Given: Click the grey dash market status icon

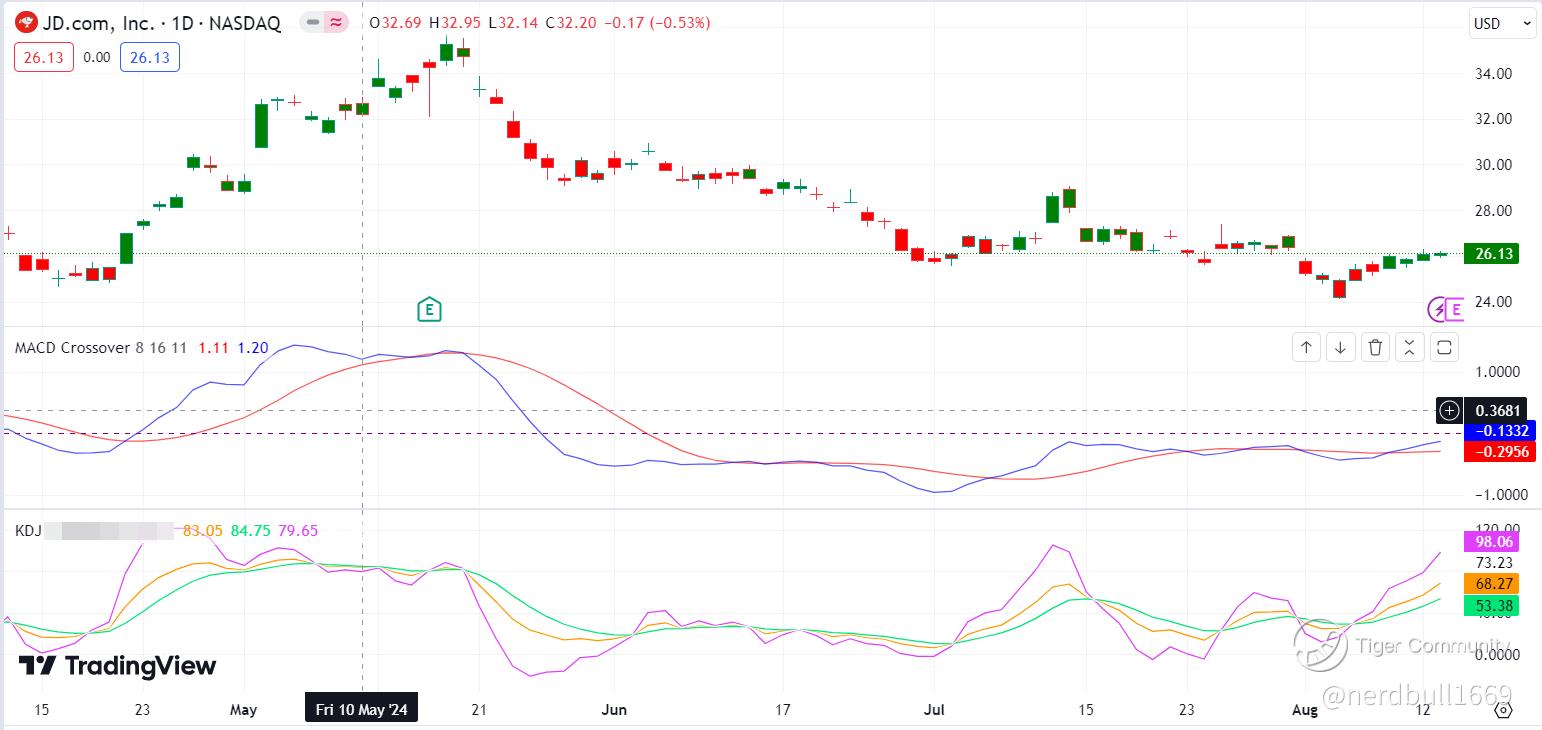Looking at the screenshot, I should [x=313, y=22].
